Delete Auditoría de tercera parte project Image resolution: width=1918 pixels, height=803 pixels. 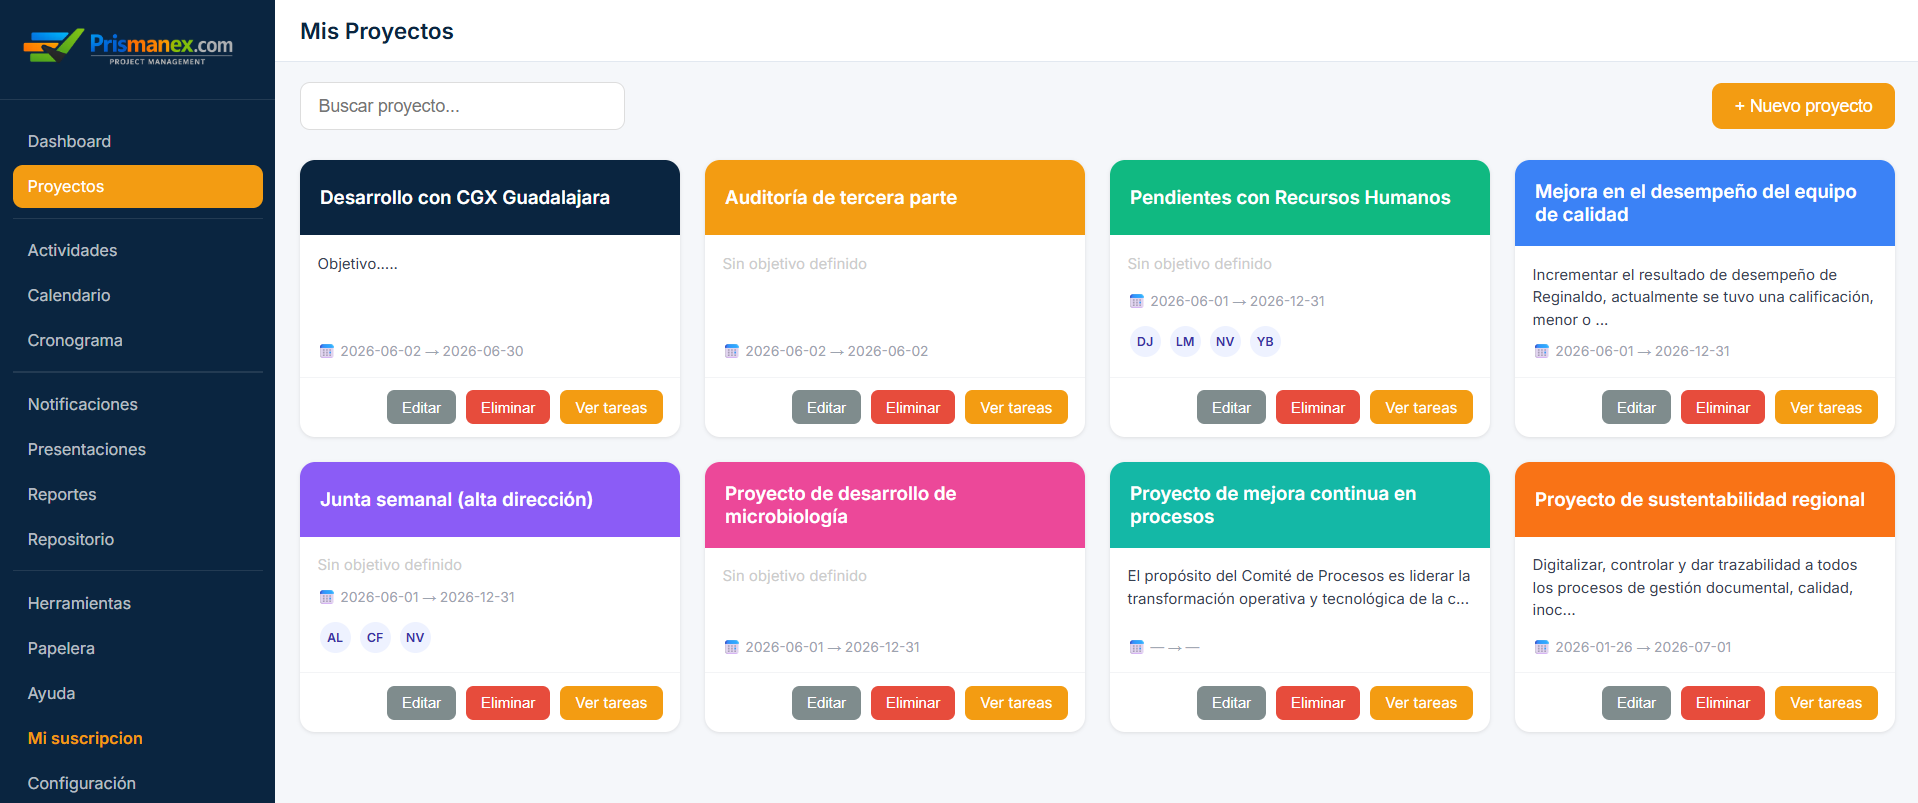[913, 407]
